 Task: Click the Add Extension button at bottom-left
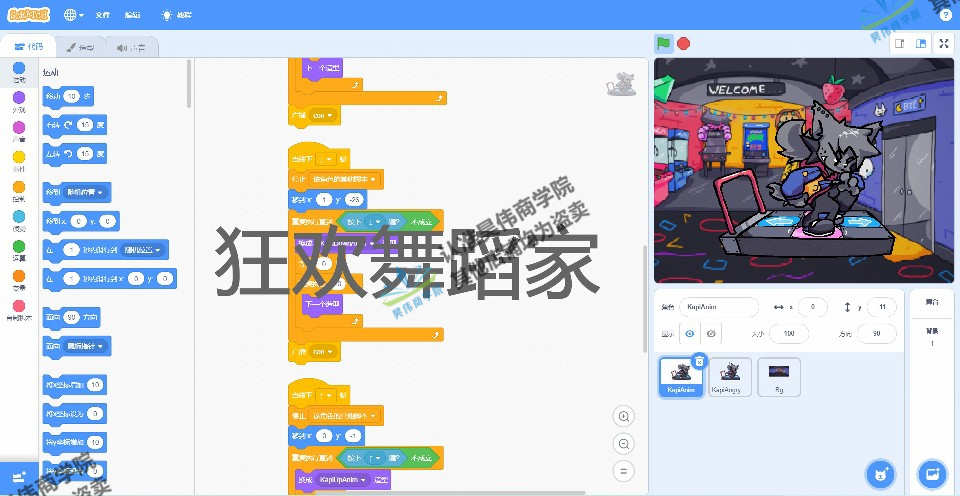click(x=19, y=476)
